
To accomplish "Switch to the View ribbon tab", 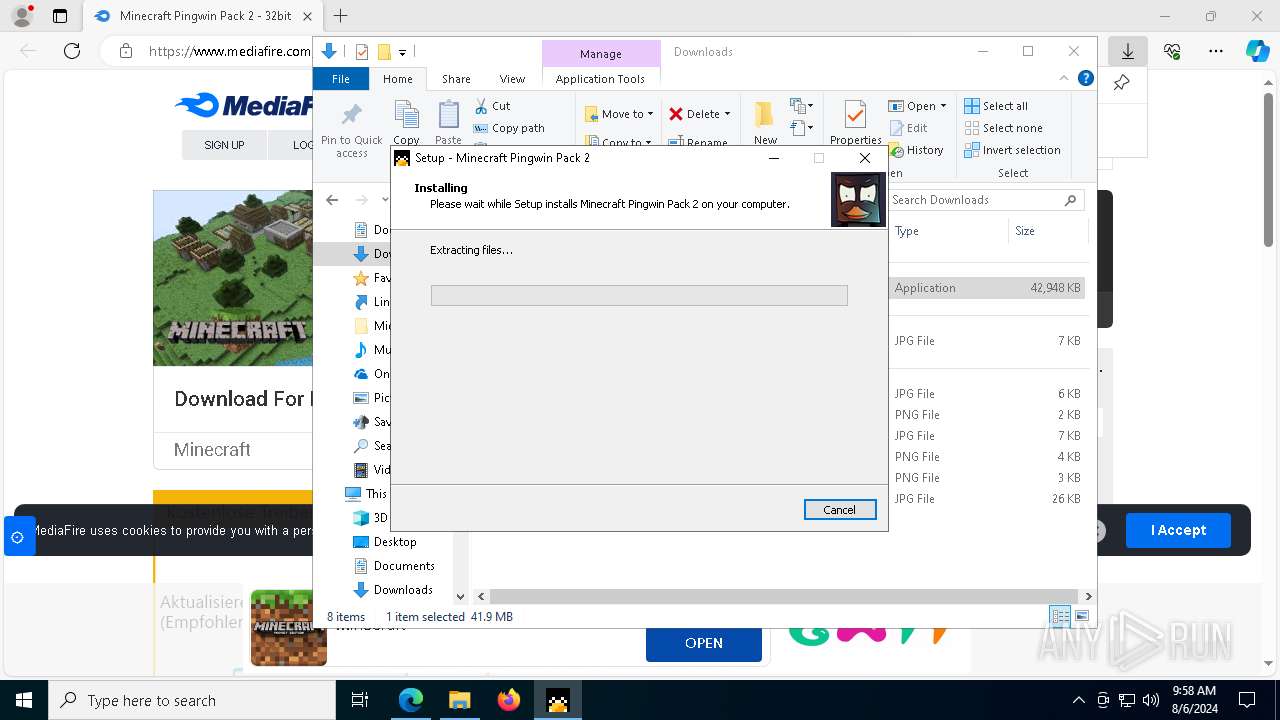I will [x=512, y=79].
